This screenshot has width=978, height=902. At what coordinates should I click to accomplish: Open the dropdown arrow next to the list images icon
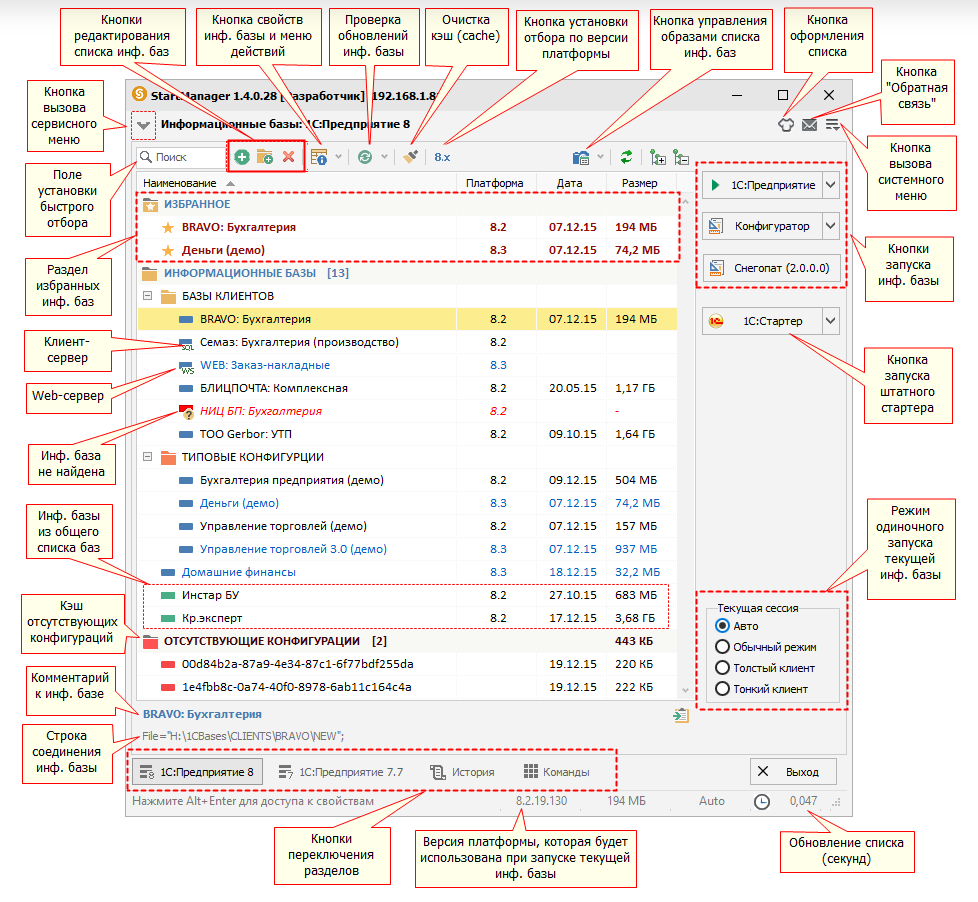pos(600,157)
